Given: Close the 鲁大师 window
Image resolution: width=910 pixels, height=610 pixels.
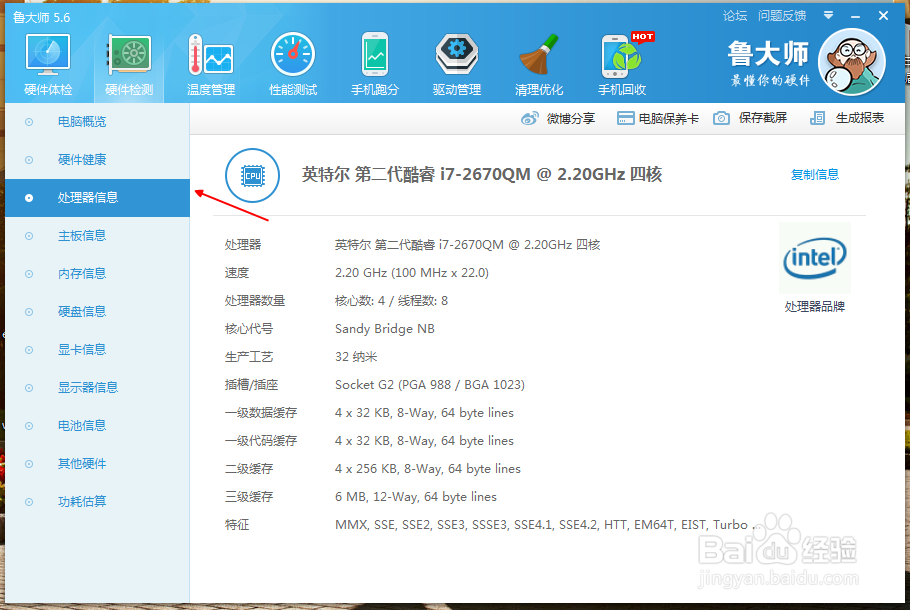Looking at the screenshot, I should 883,16.
